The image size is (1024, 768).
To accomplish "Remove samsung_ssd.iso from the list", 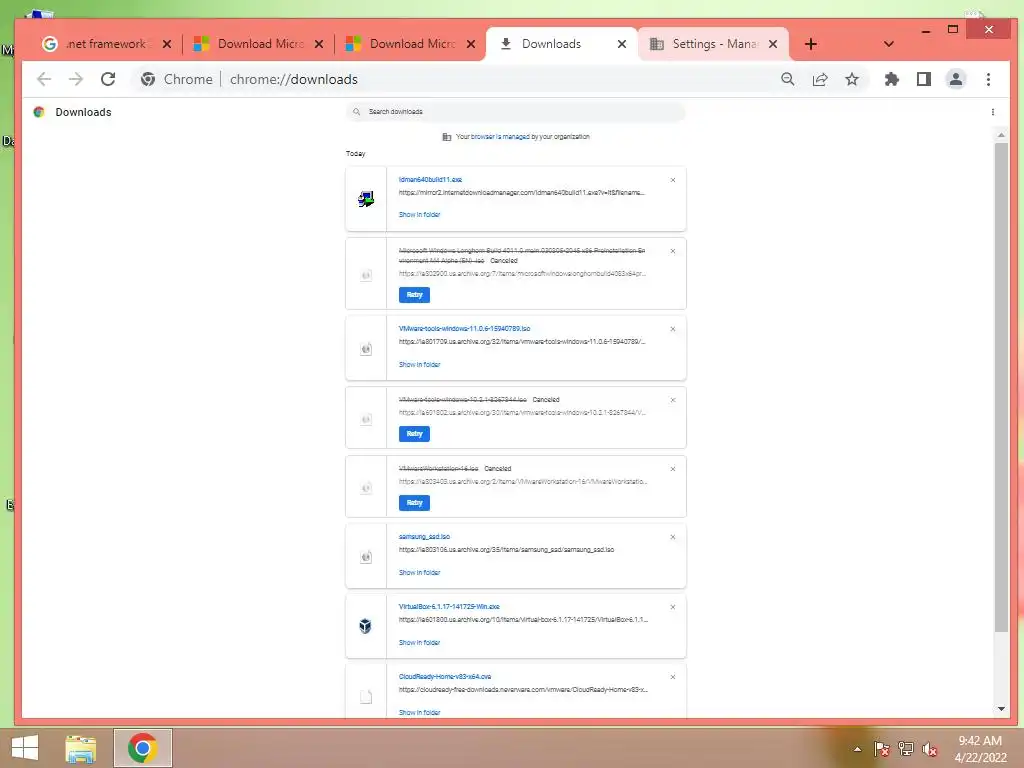I will point(673,537).
